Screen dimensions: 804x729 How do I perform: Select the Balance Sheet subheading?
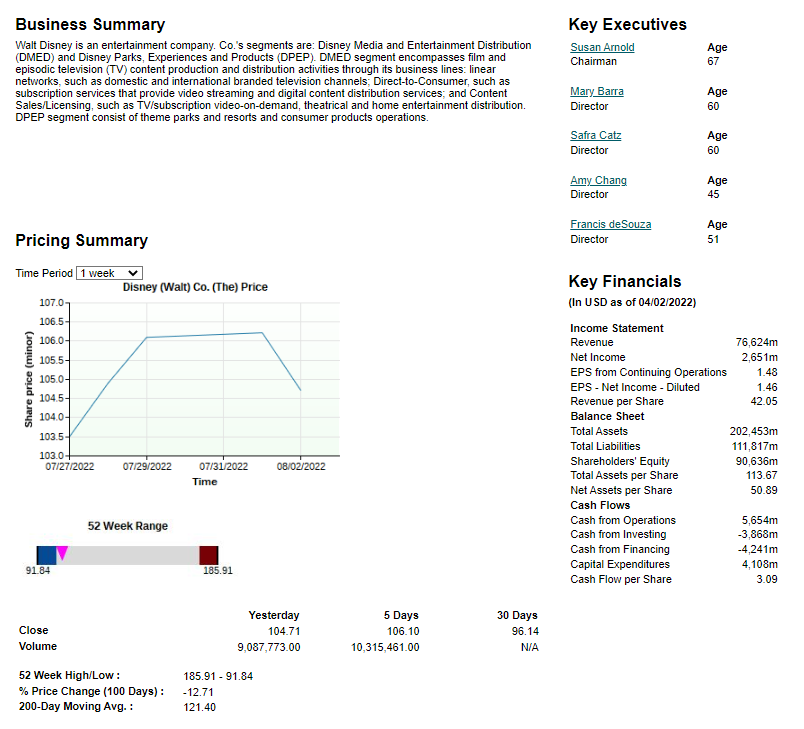click(x=607, y=416)
